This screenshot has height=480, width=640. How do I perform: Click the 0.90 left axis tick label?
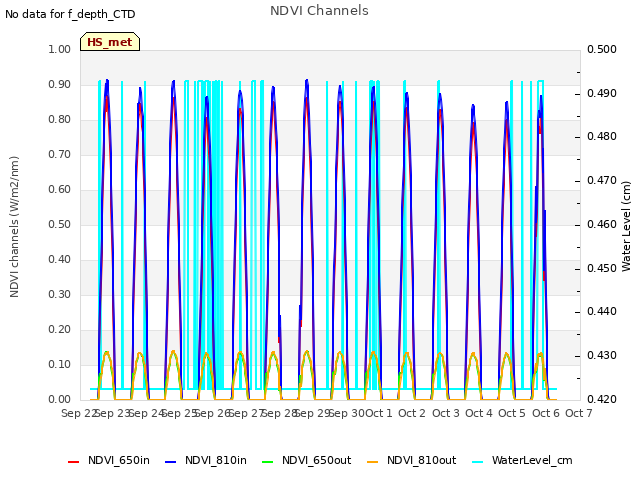[x=60, y=84]
